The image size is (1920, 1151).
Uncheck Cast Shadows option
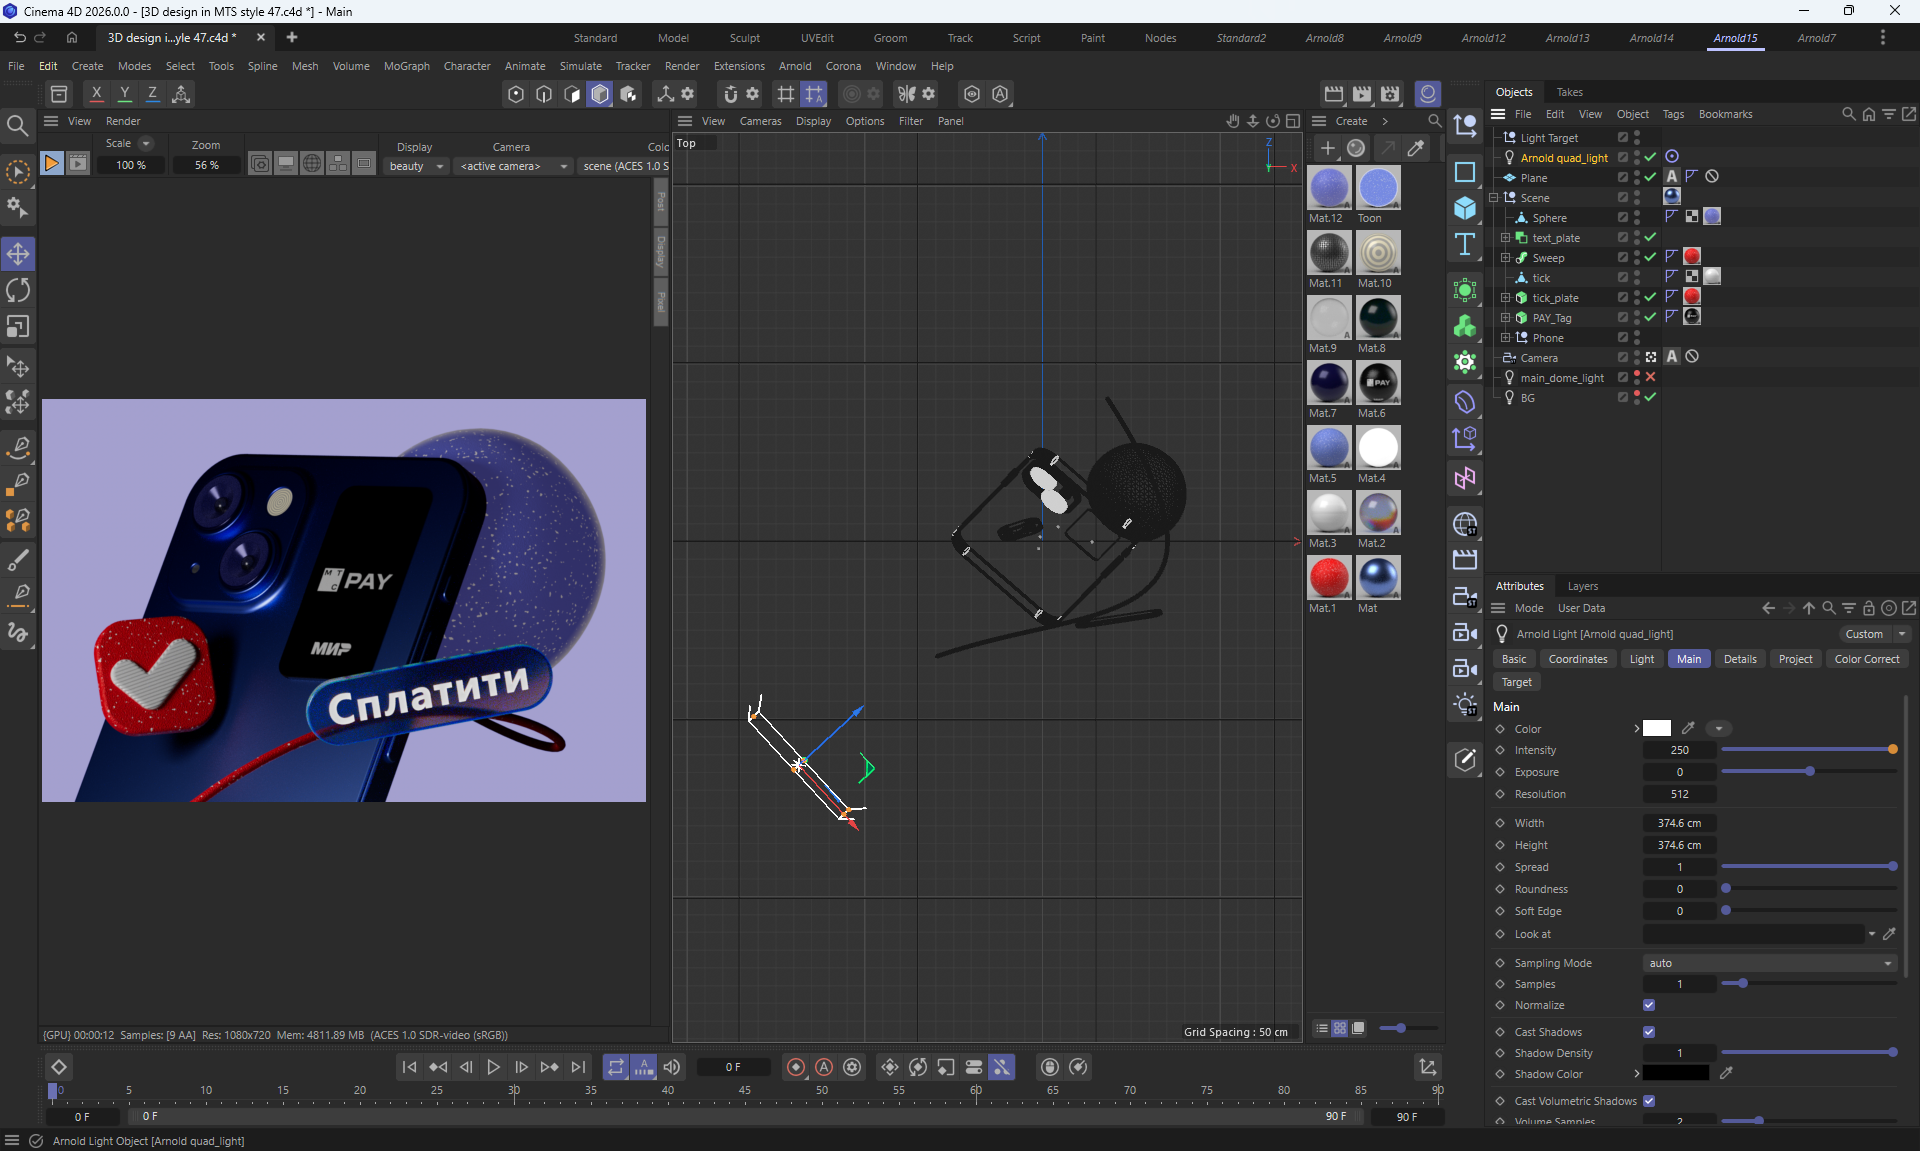click(1649, 1032)
